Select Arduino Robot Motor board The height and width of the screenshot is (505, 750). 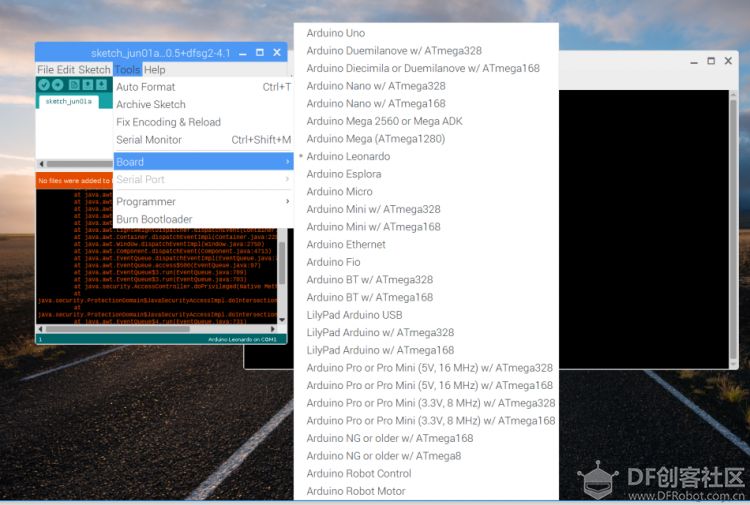[x=426, y=491]
